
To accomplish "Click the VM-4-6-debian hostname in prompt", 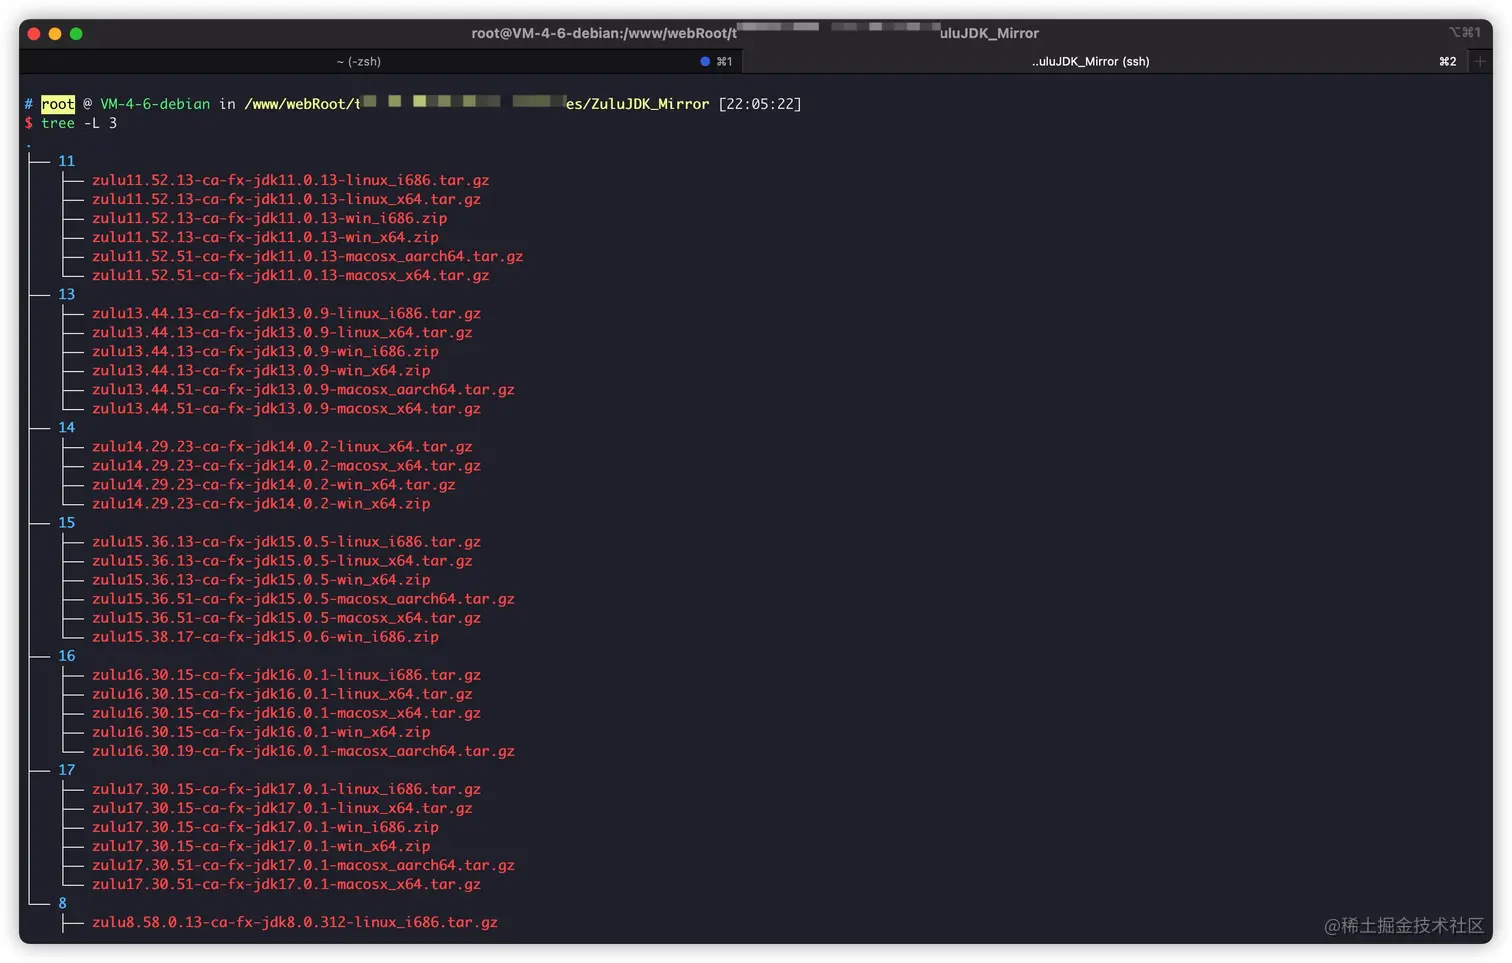I will (155, 104).
